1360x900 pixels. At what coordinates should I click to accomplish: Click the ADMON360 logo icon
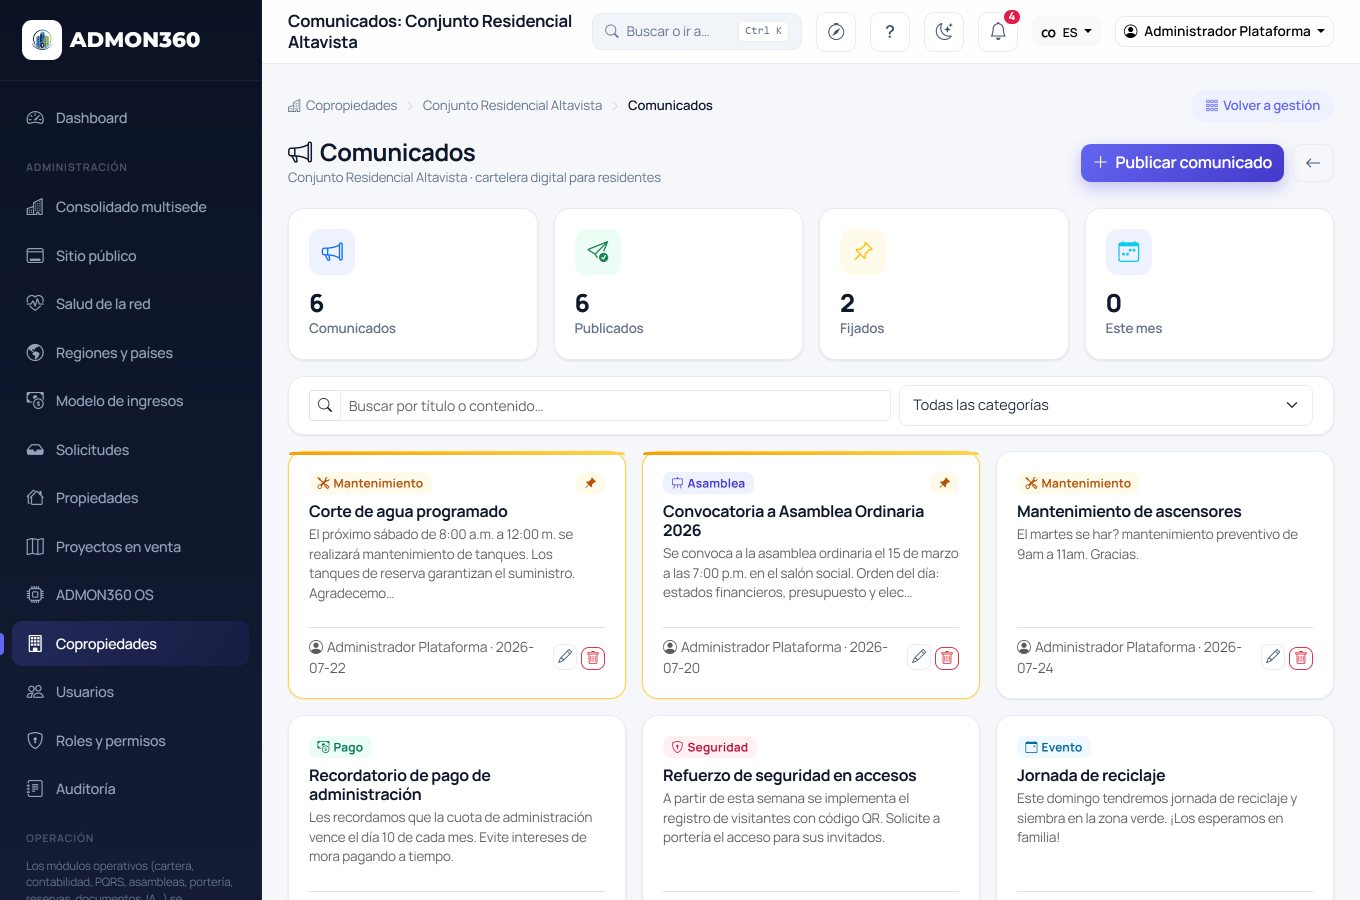(x=42, y=40)
